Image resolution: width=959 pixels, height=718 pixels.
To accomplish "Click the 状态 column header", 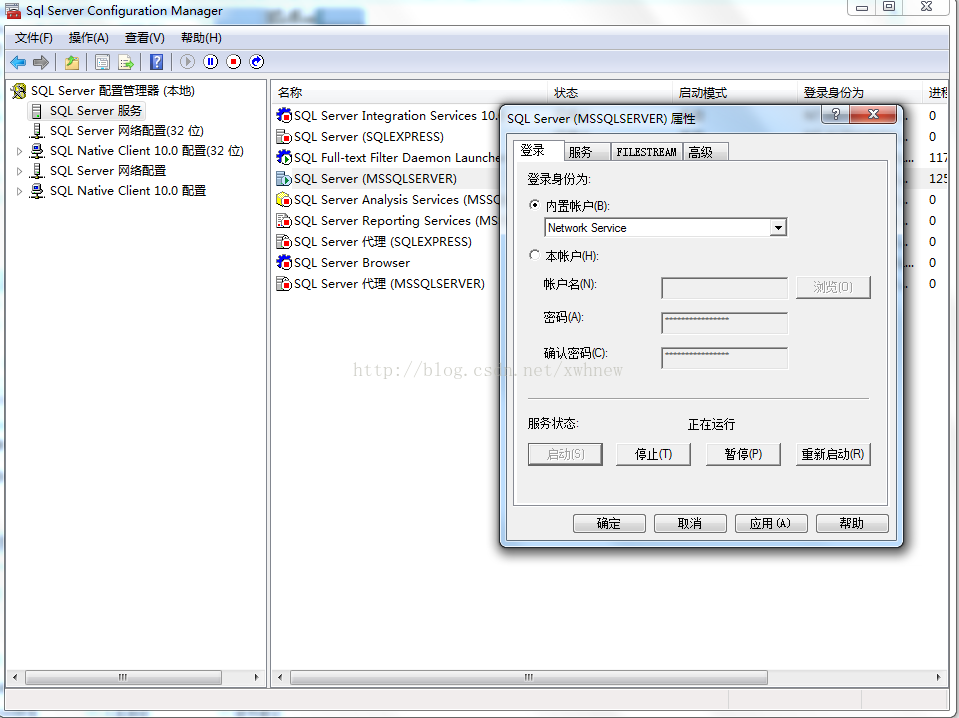I will point(610,93).
